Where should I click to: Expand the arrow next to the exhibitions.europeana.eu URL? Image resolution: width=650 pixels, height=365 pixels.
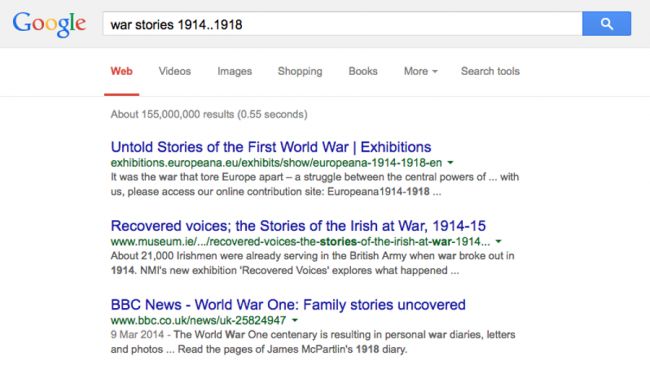click(450, 163)
